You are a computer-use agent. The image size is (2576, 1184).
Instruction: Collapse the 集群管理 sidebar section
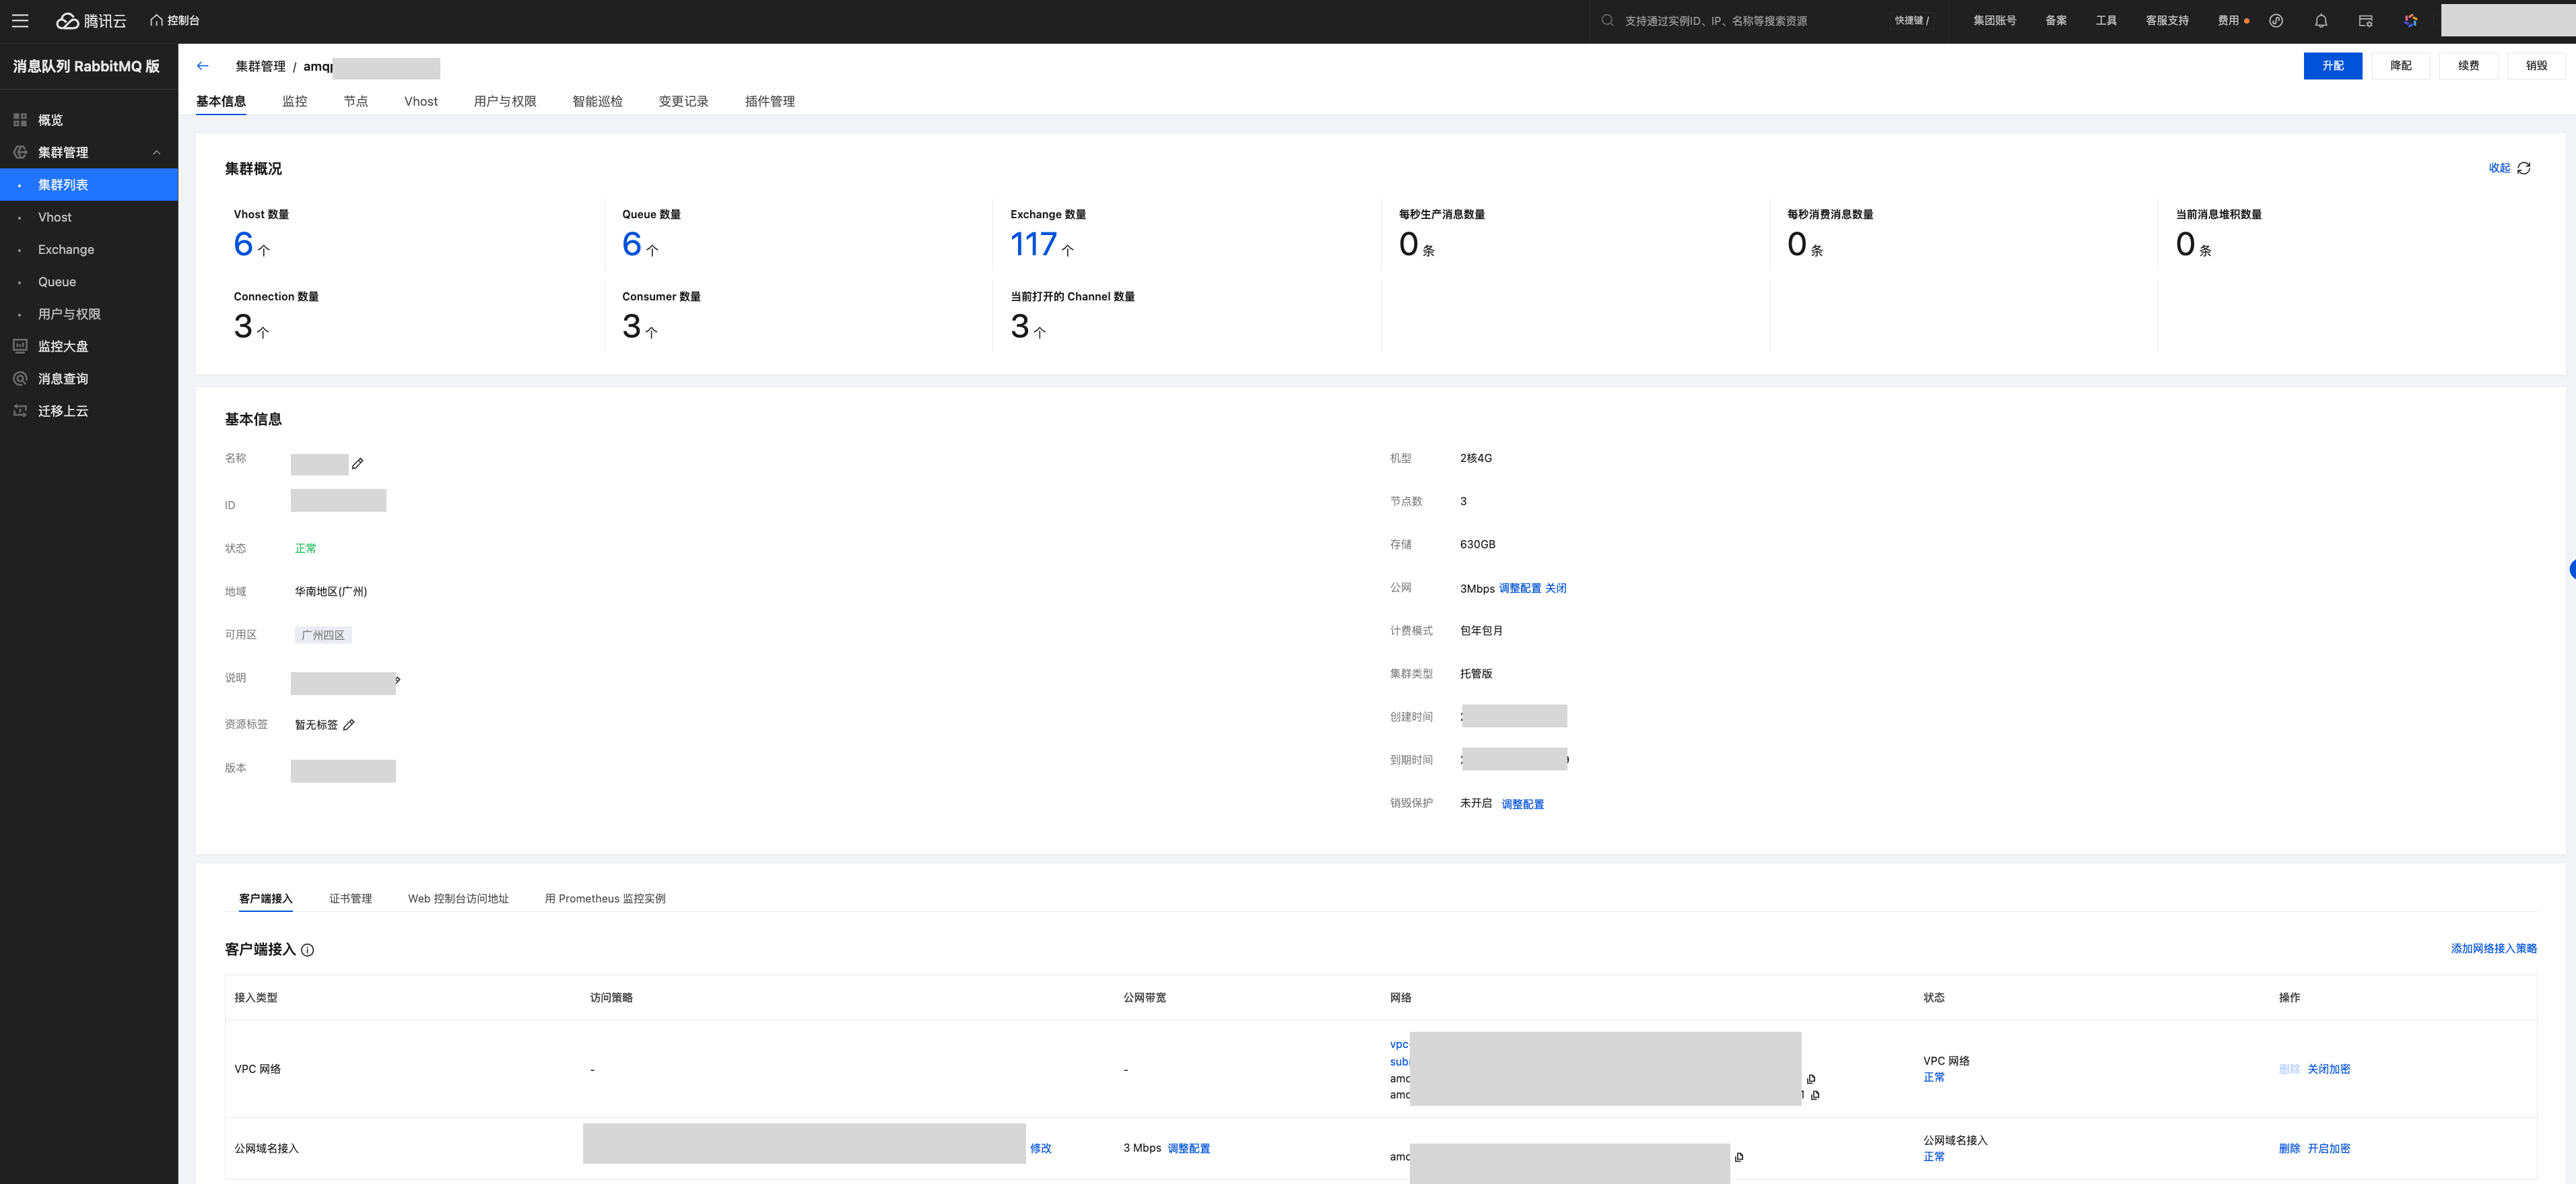coord(156,152)
